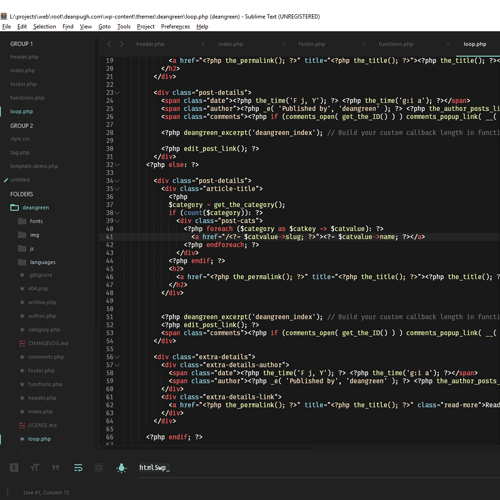The image size is (500, 500).
Task: Disable wrap search option
Action: pos(78,468)
